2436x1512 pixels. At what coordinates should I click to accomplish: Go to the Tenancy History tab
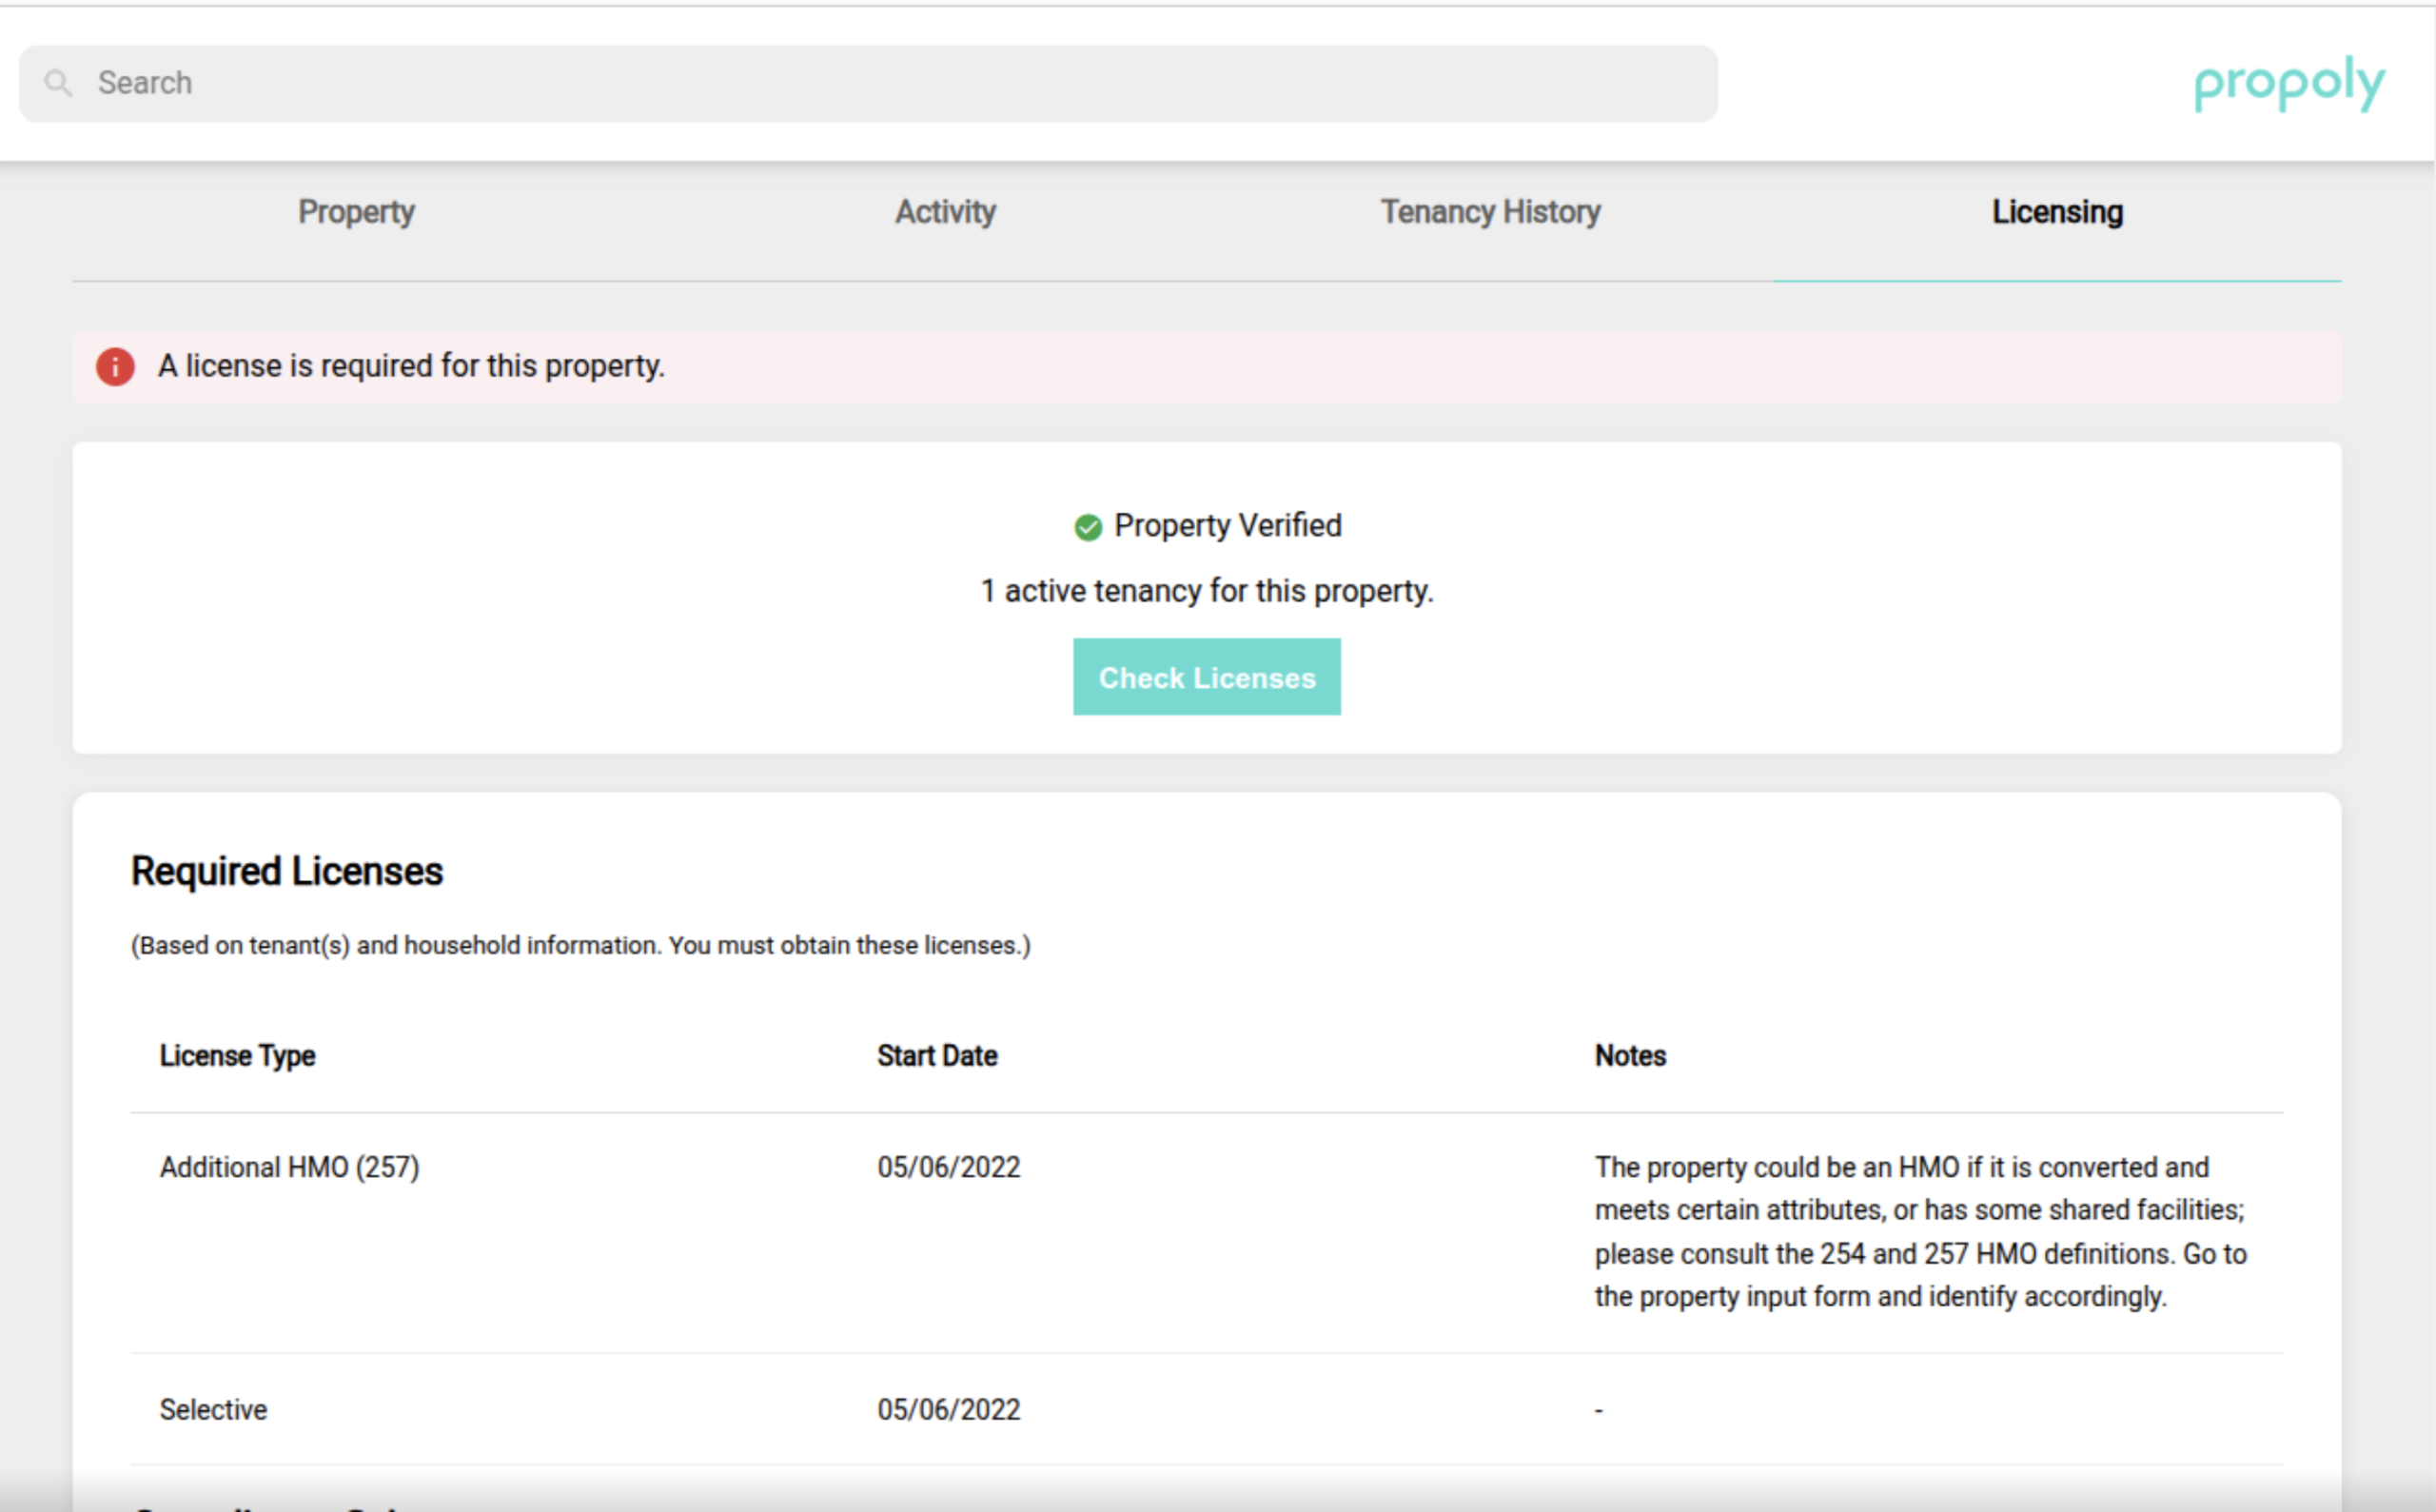point(1490,212)
